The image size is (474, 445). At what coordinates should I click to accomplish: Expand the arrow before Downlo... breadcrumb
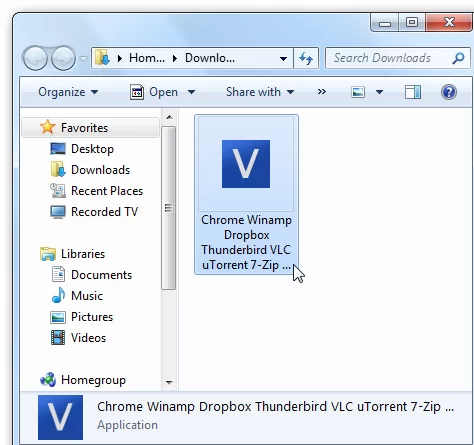(175, 59)
